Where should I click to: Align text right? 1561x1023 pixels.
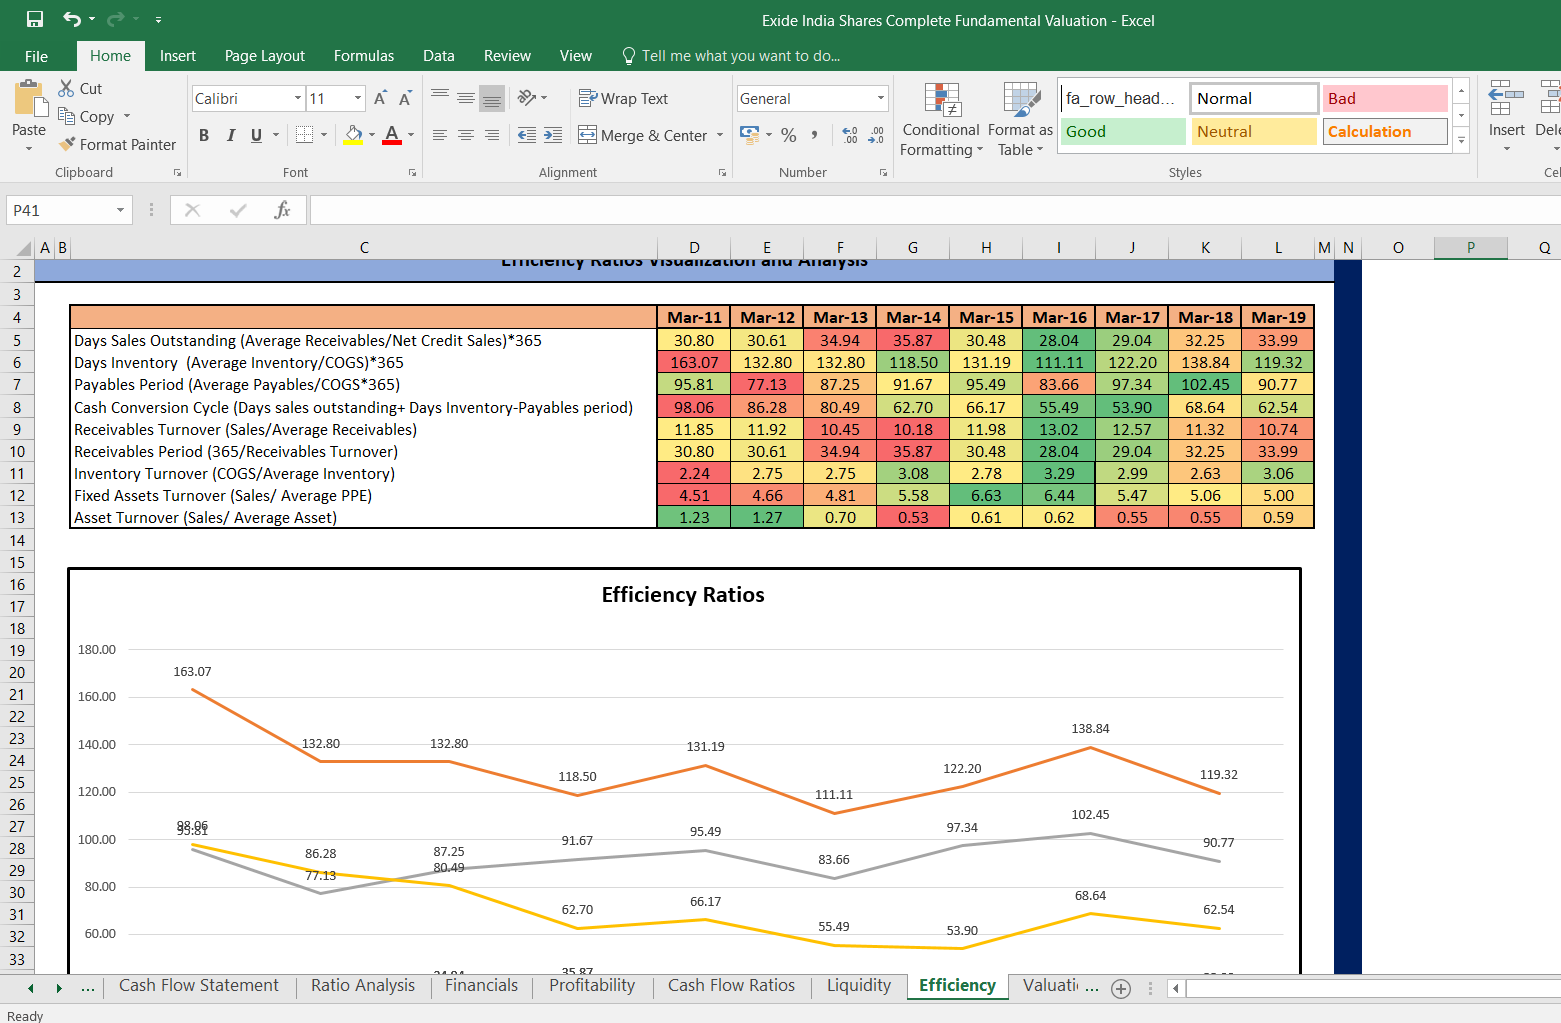[x=492, y=135]
